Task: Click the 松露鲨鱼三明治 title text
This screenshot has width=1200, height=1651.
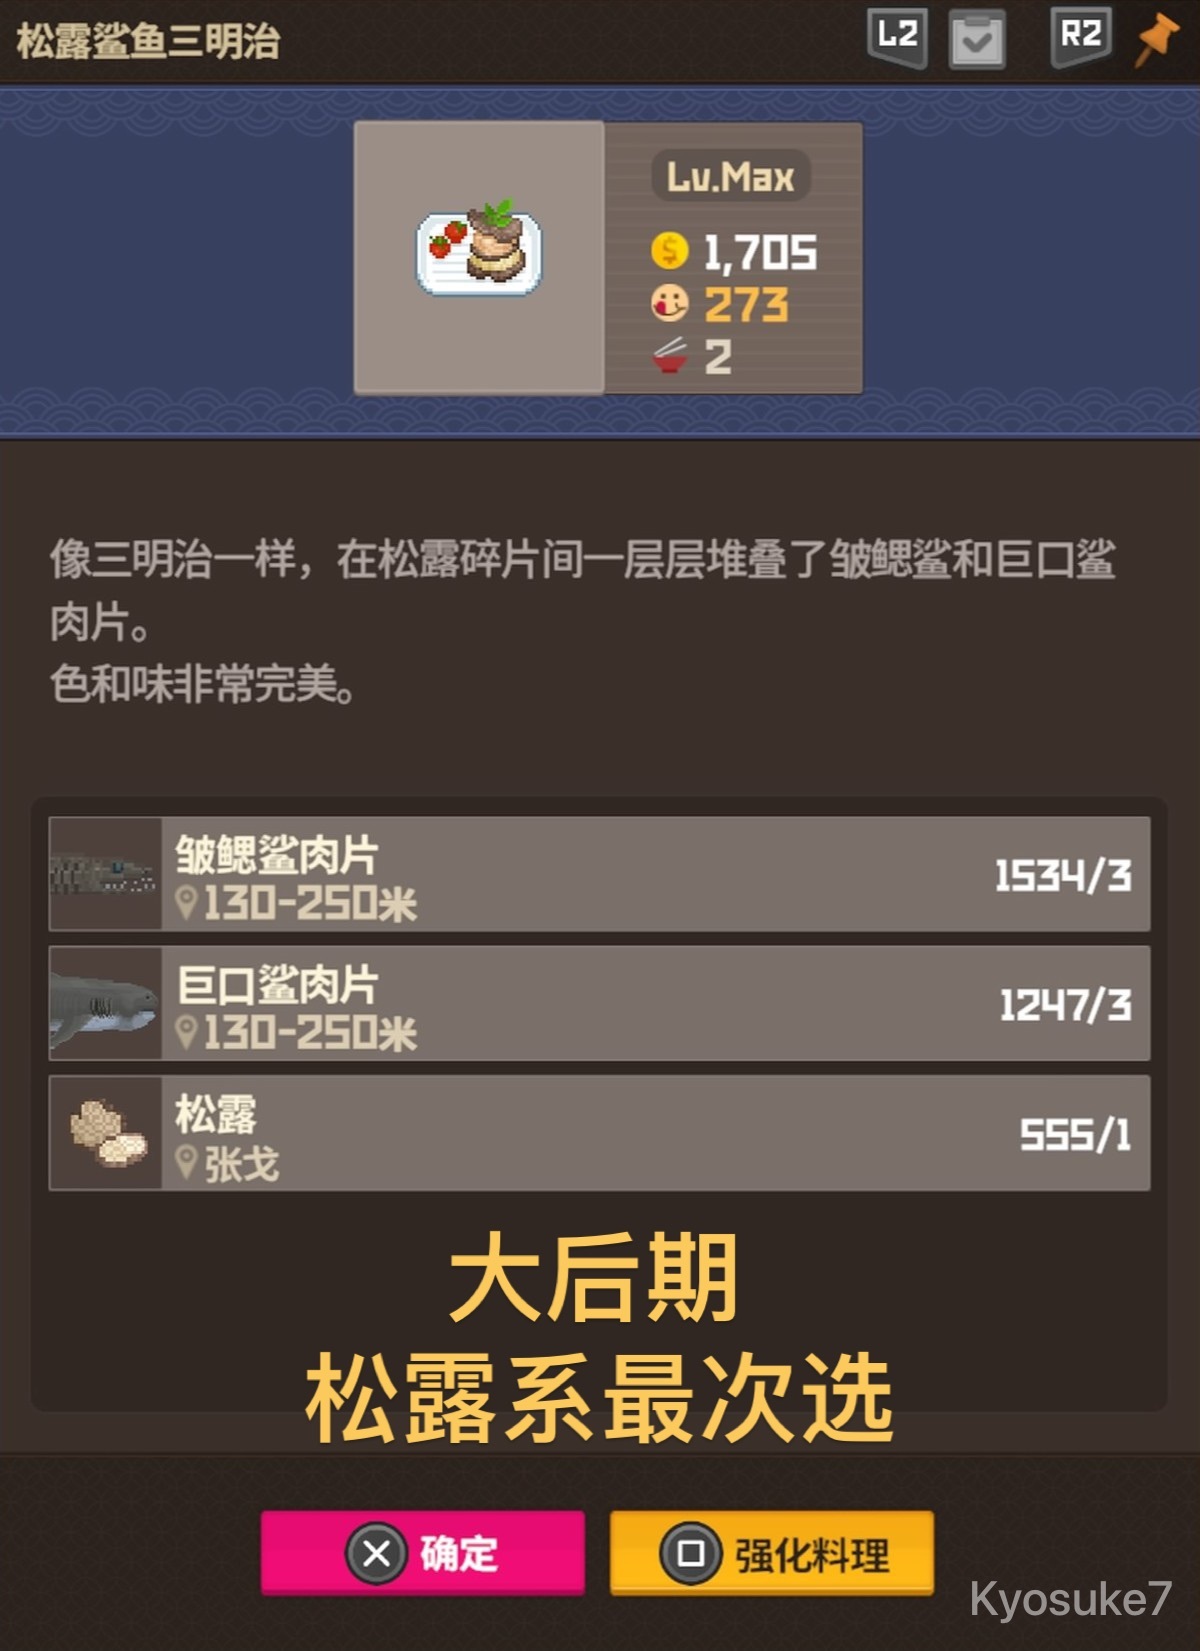Action: coord(148,41)
